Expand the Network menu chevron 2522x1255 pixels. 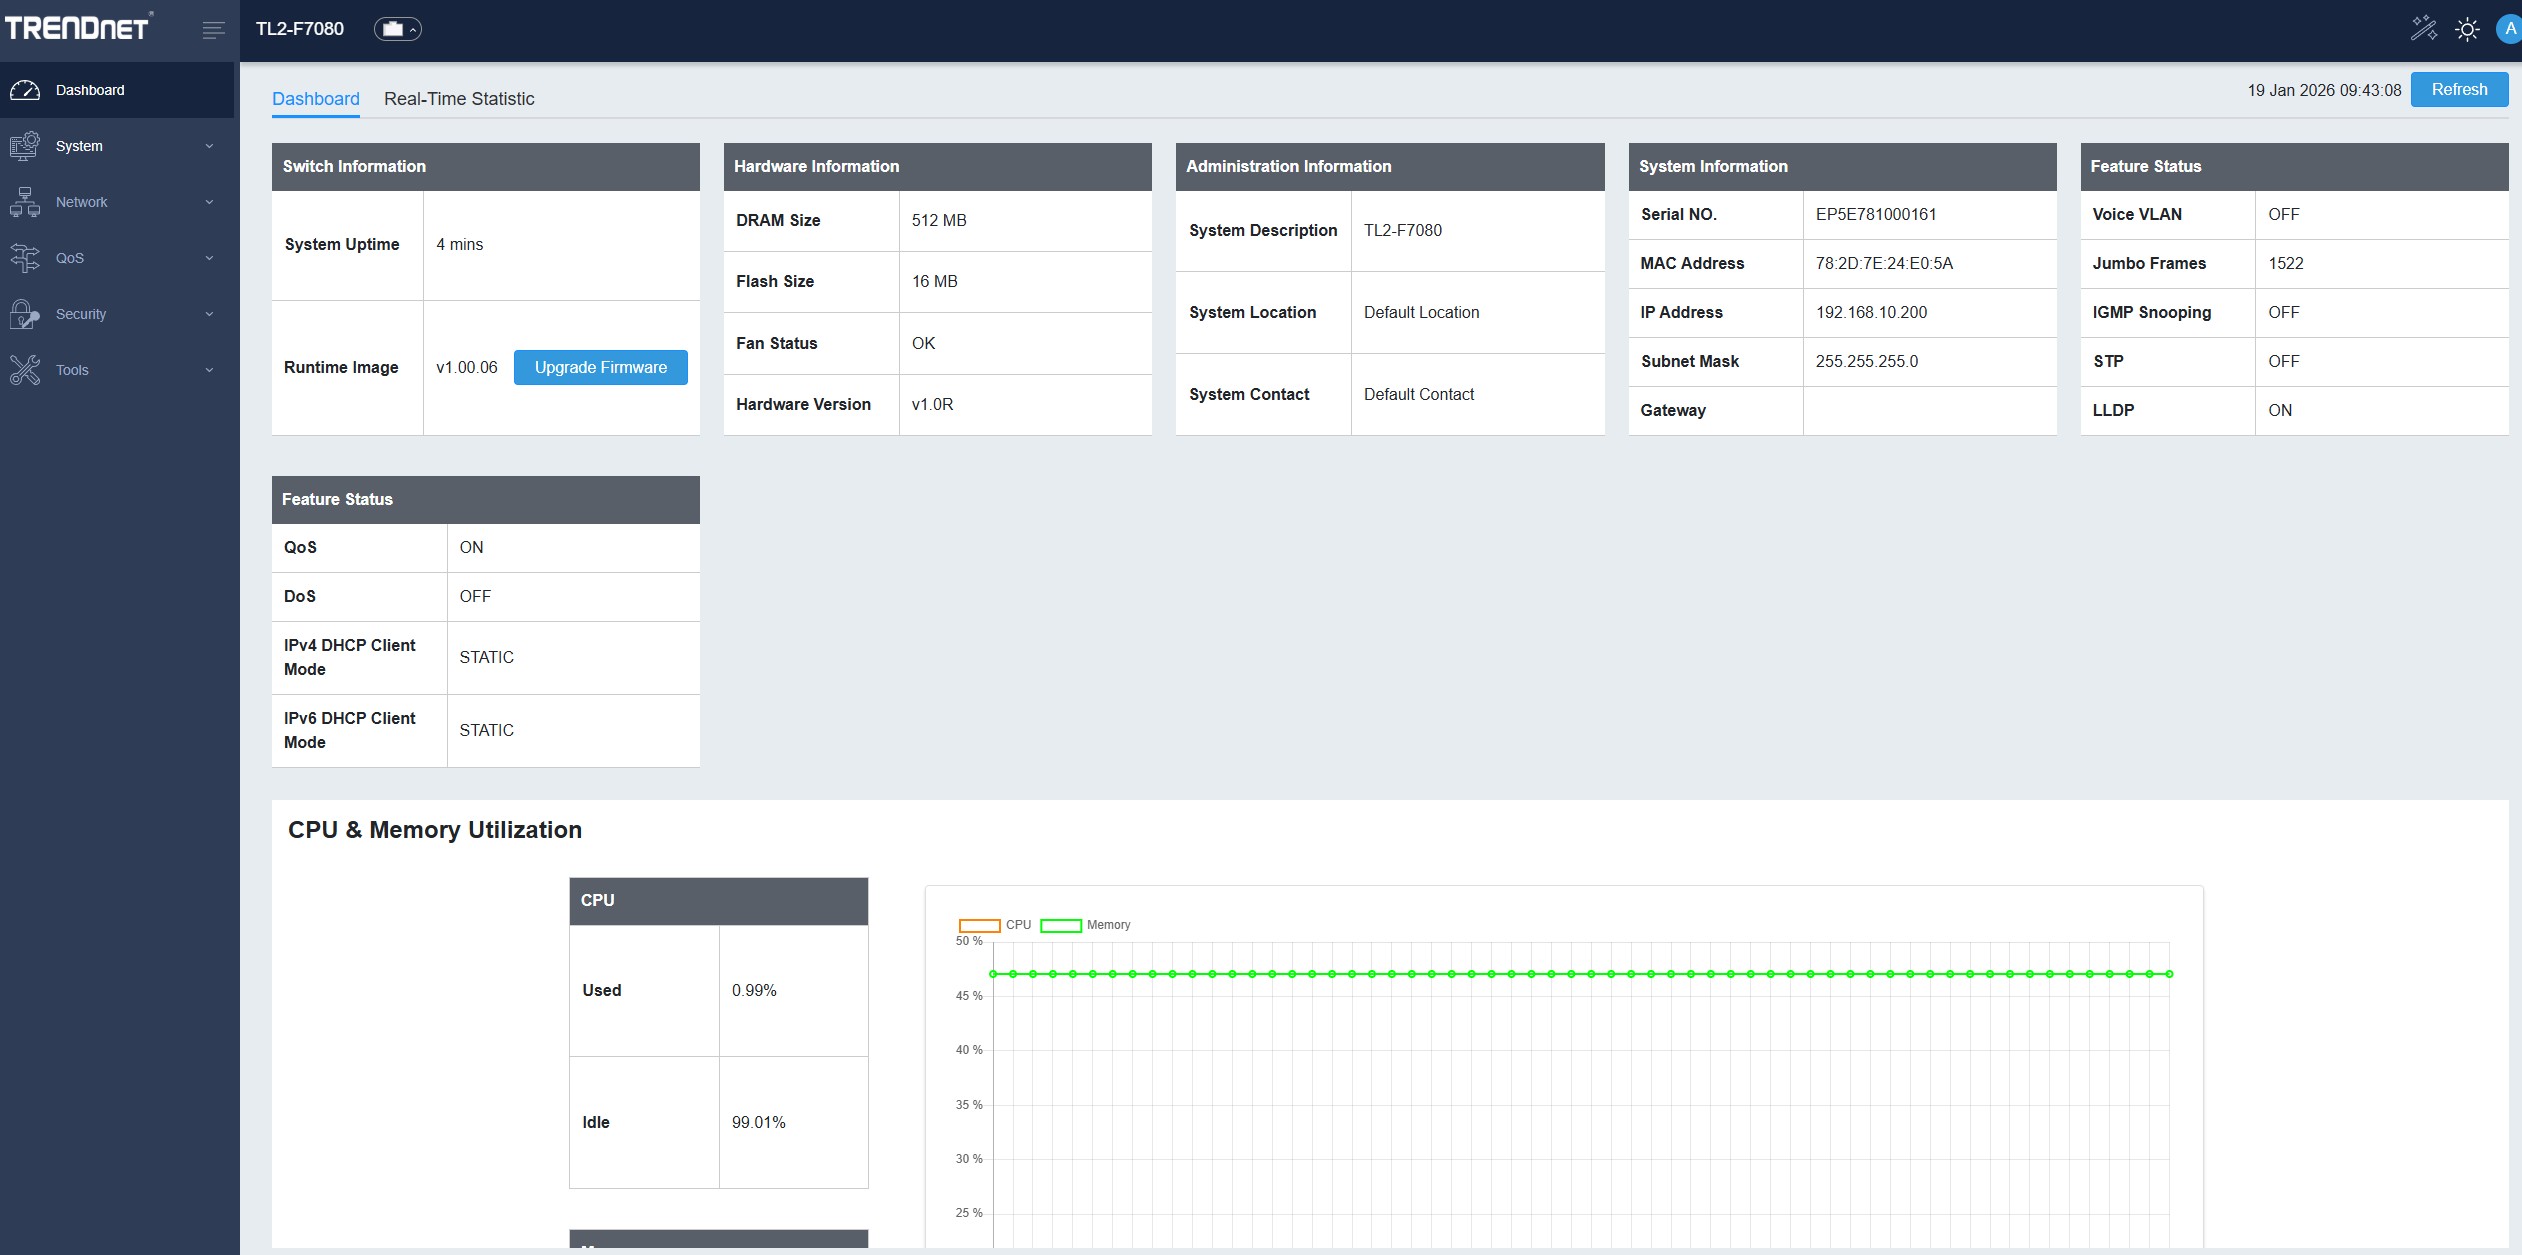click(209, 202)
